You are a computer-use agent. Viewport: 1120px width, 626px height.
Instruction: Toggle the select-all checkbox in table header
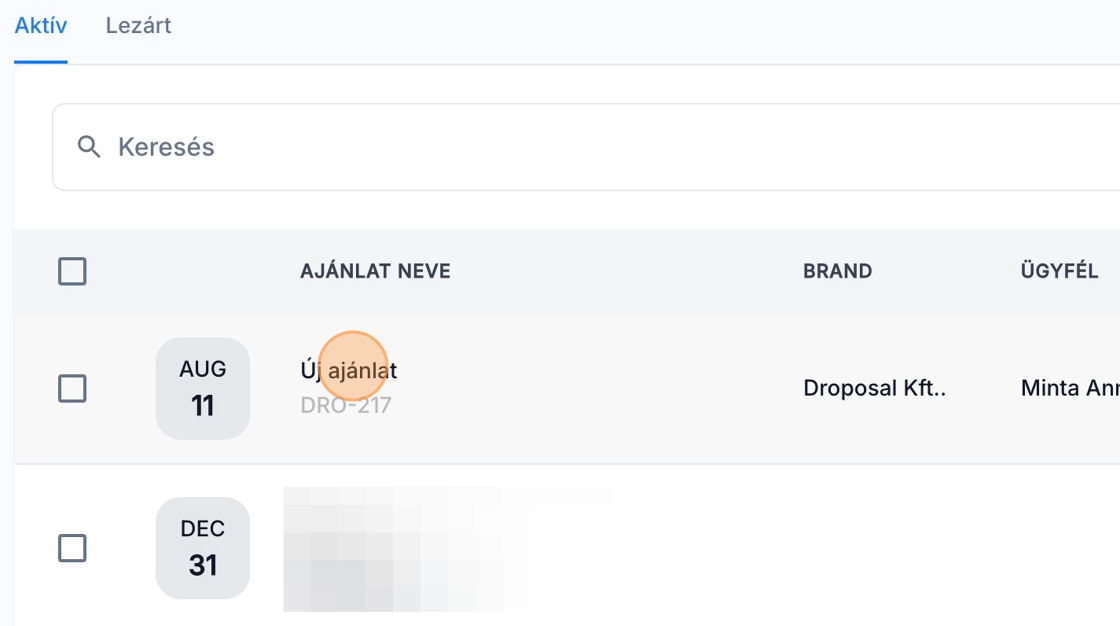tap(72, 271)
